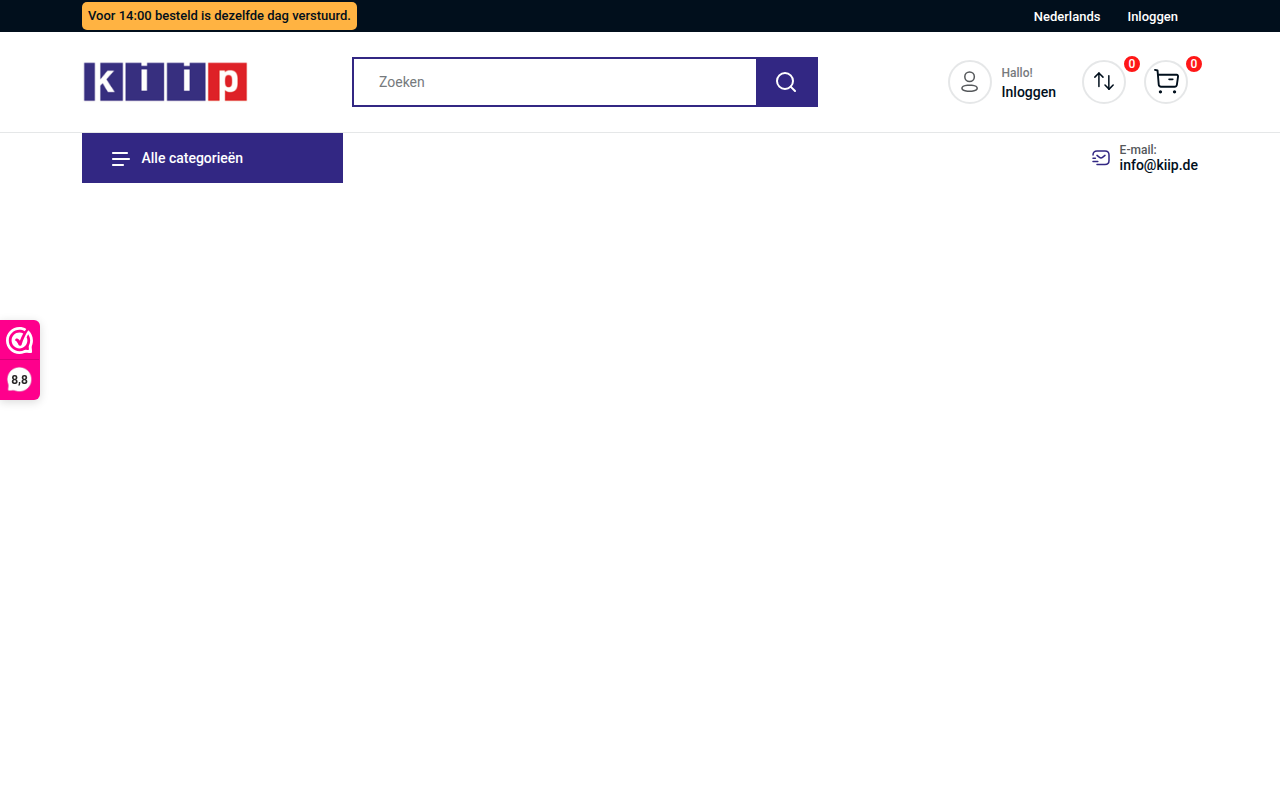Image resolution: width=1280 pixels, height=800 pixels.
Task: Open the user account avatar icon
Action: [969, 82]
